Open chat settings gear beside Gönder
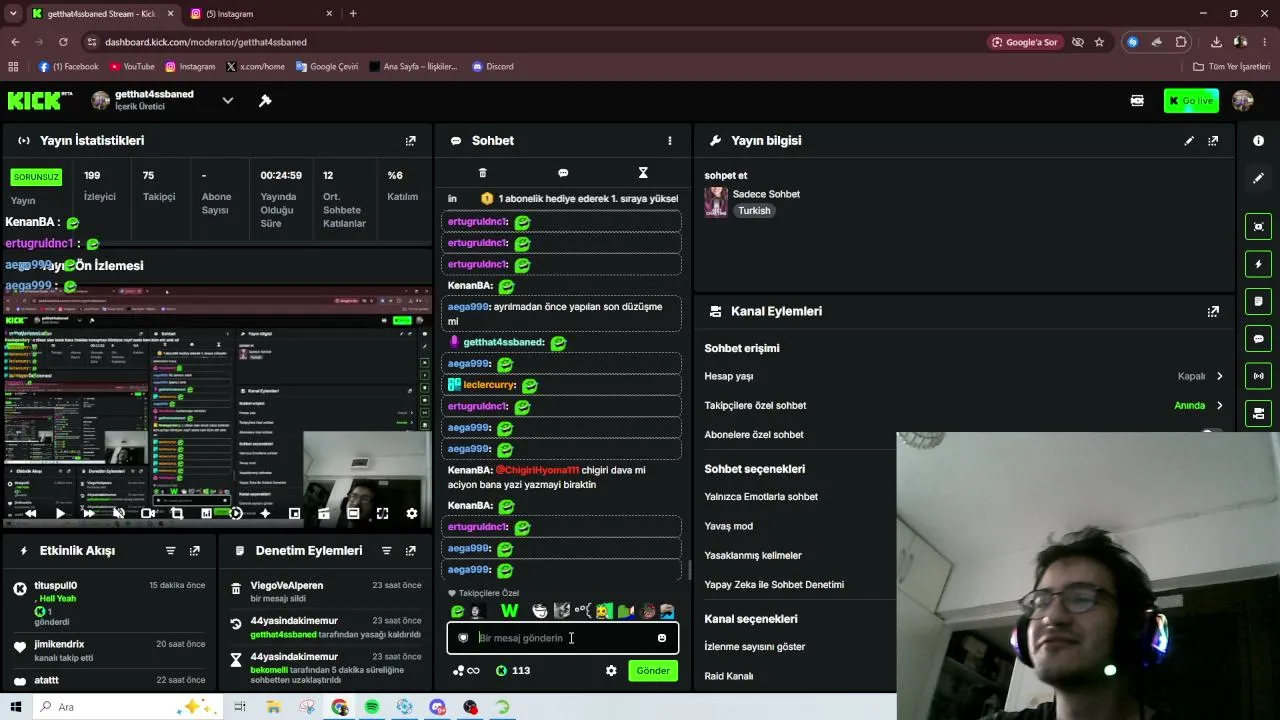The height and width of the screenshot is (720, 1280). click(611, 671)
